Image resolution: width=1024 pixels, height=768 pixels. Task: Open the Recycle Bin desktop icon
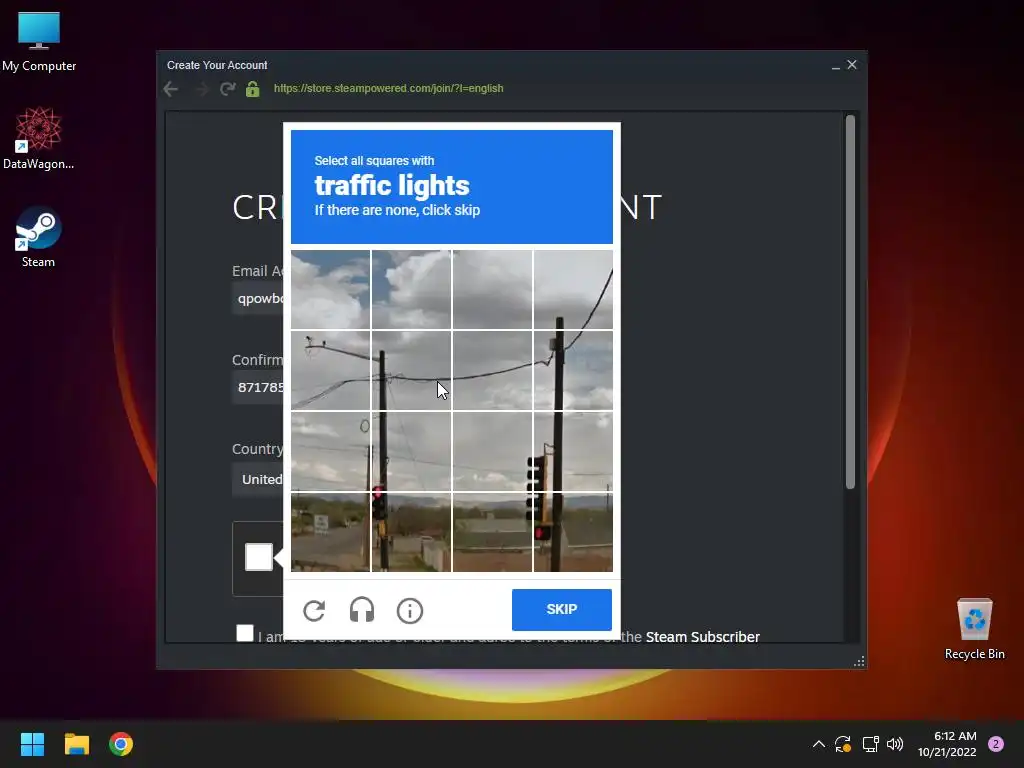(974, 629)
